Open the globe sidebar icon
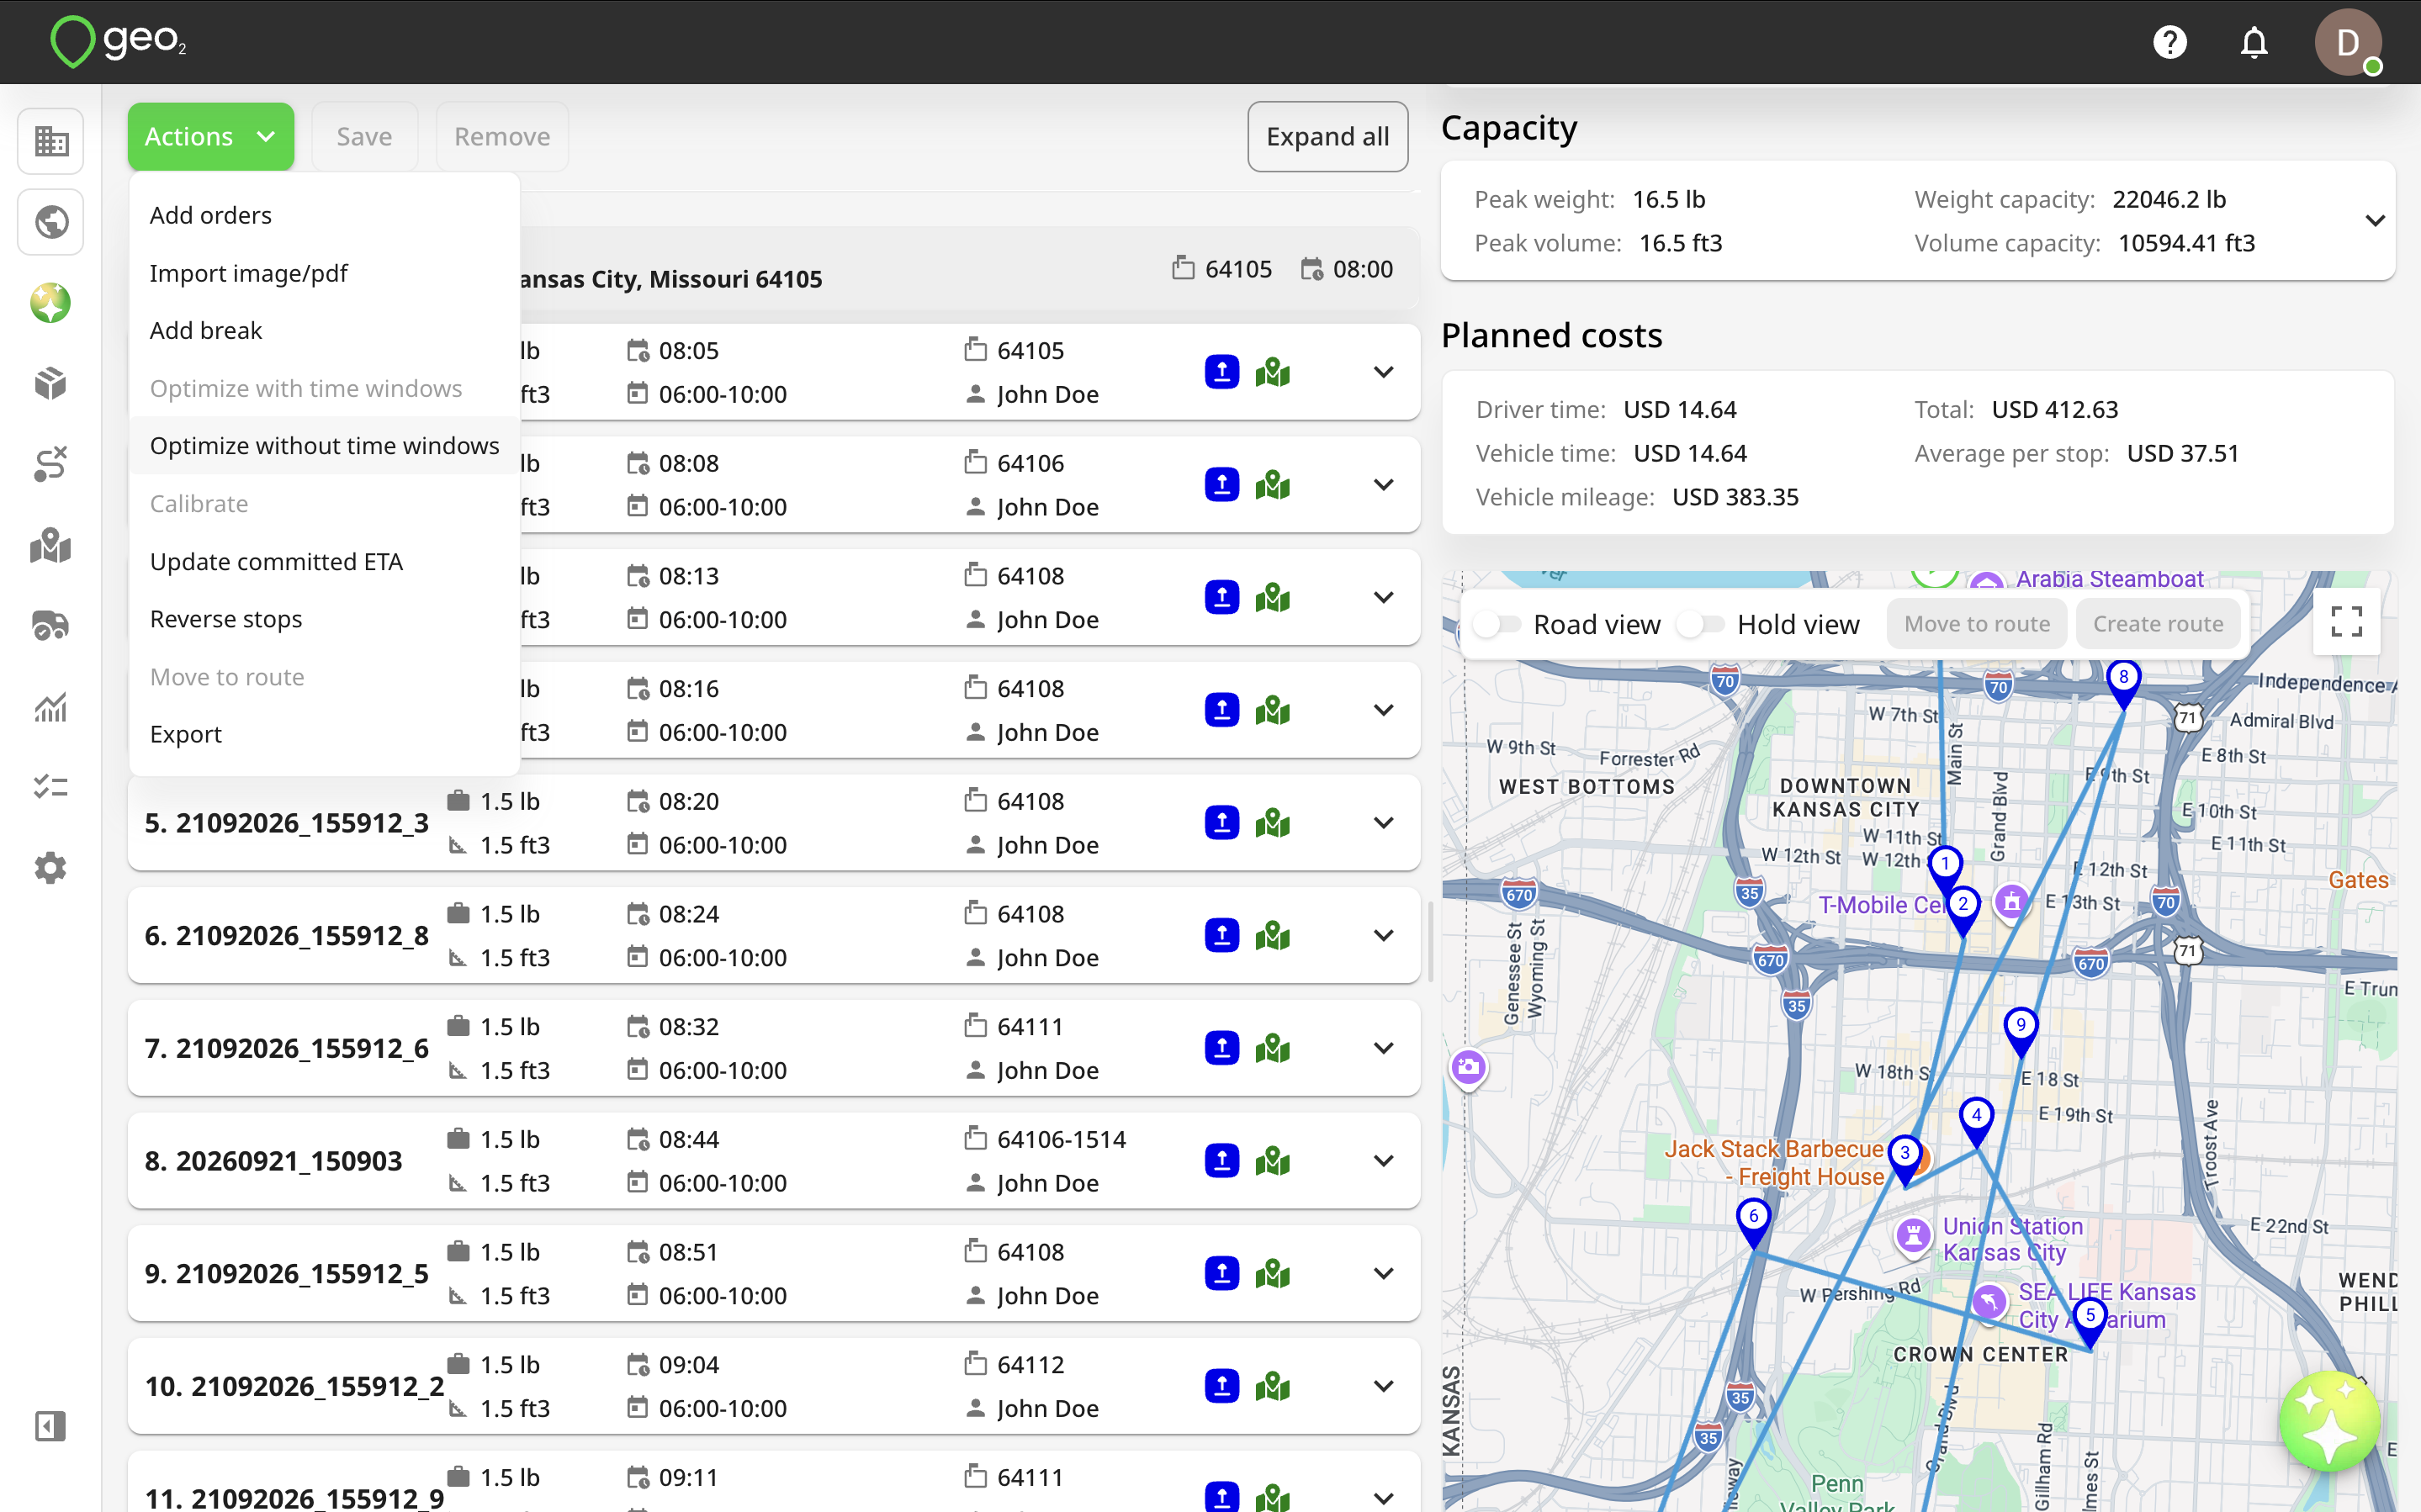 click(x=50, y=222)
